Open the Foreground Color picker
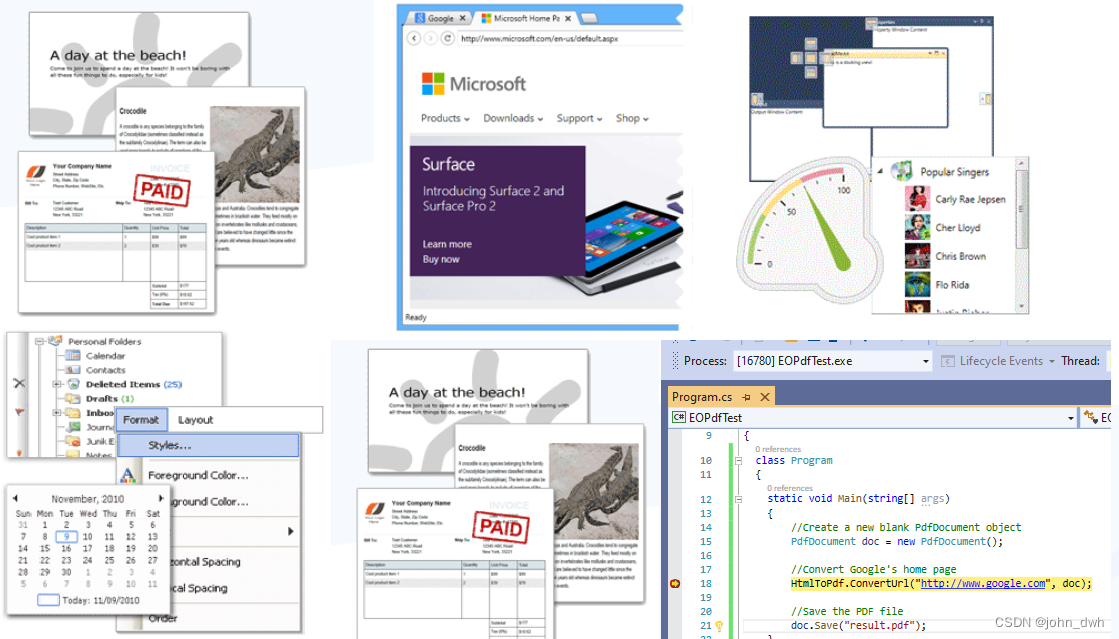Viewport: 1119px width, 639px height. [198, 473]
